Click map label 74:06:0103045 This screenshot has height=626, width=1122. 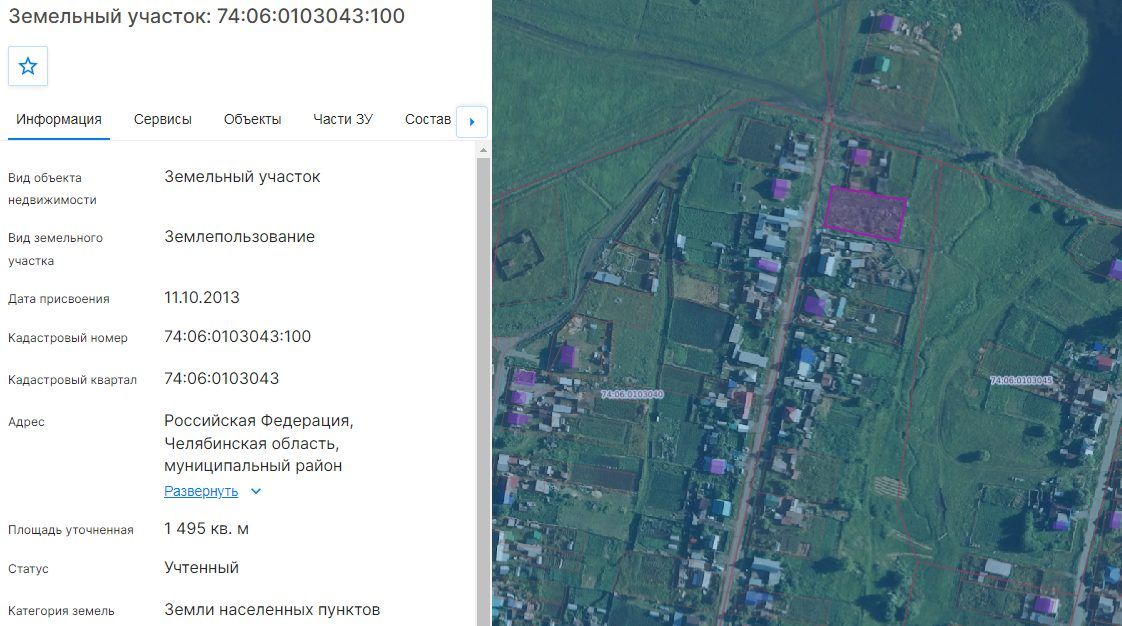(1021, 380)
